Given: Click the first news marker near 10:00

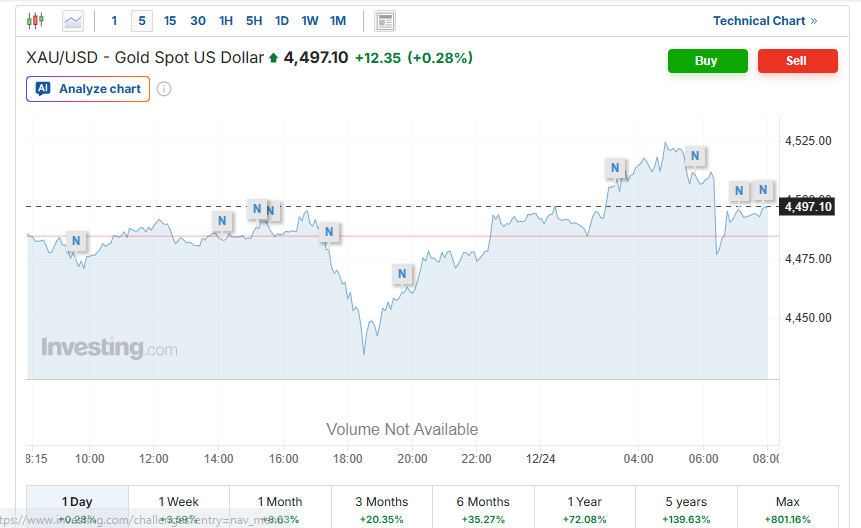Looking at the screenshot, I should pyautogui.click(x=76, y=240).
